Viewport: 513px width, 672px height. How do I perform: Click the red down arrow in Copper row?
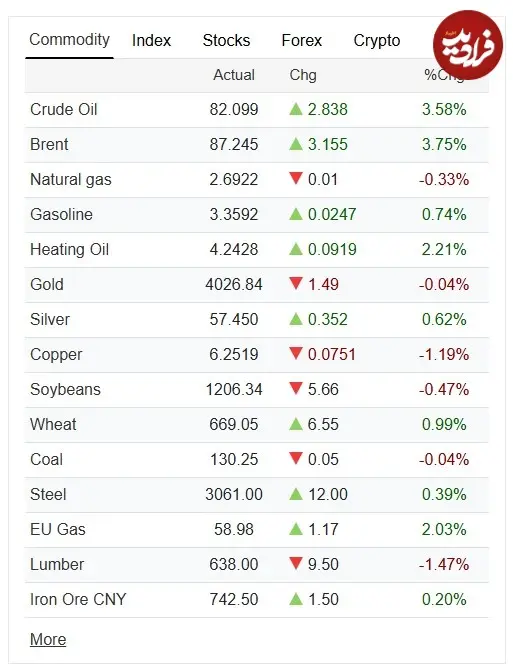pyautogui.click(x=296, y=353)
